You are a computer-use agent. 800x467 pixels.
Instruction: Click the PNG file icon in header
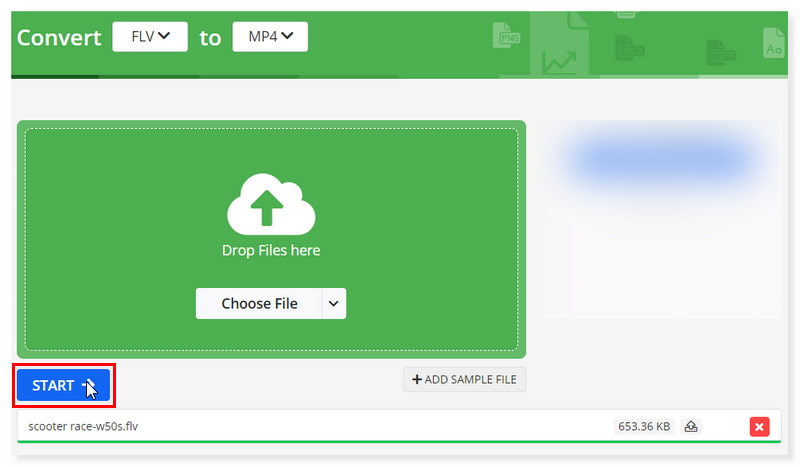pos(507,37)
